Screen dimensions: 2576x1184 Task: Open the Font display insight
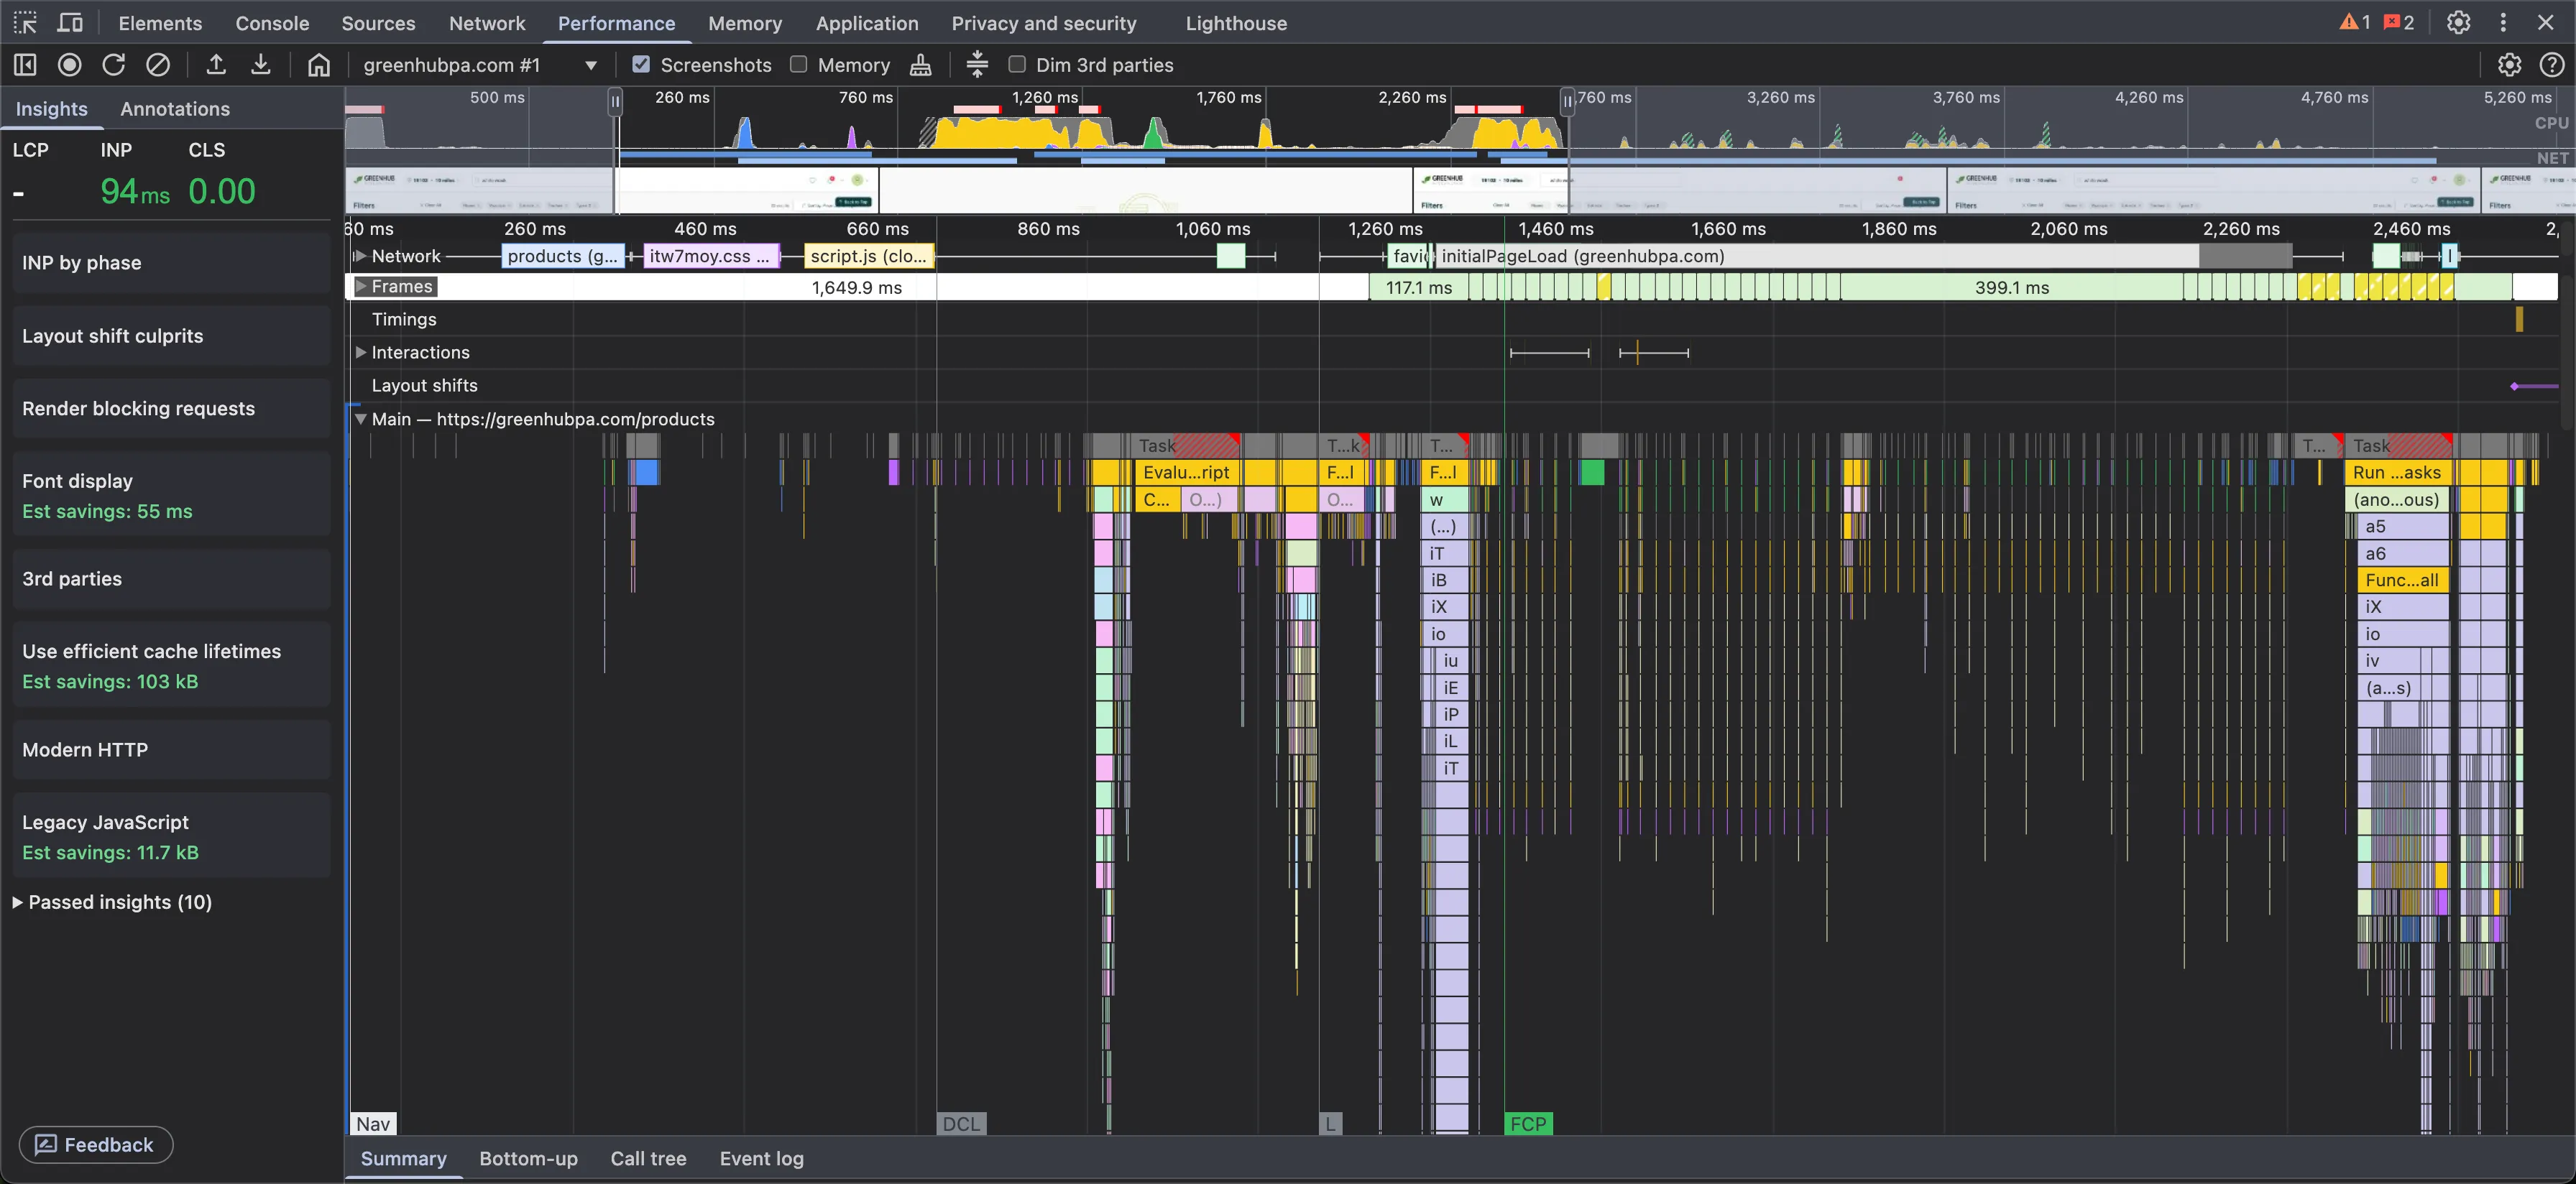coord(171,495)
